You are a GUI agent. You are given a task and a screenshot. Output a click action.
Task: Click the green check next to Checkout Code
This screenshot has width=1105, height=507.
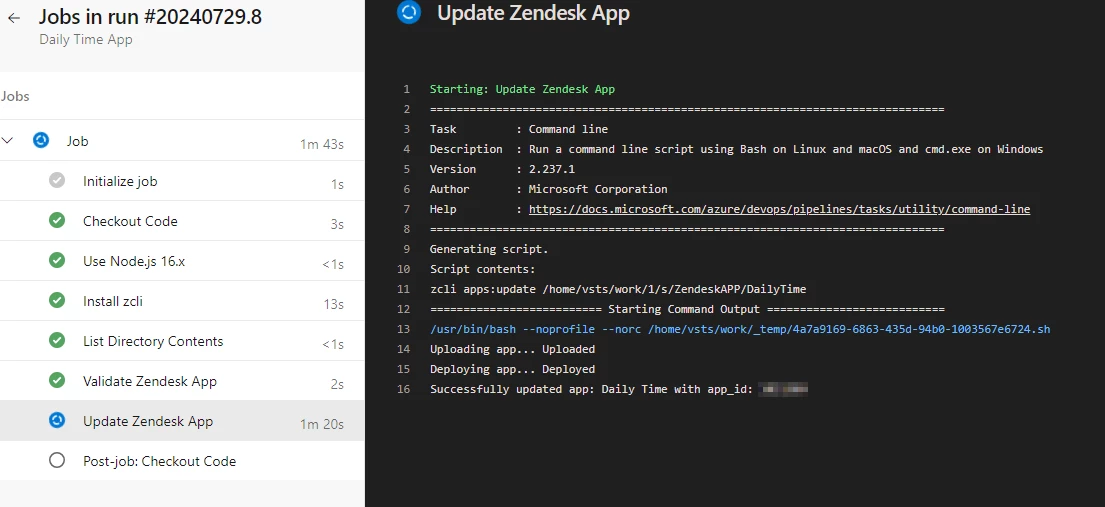[57, 221]
